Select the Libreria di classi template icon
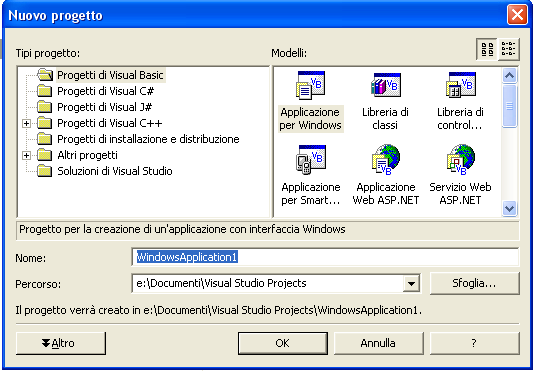Viewport: 533px width, 371px height. (385, 85)
